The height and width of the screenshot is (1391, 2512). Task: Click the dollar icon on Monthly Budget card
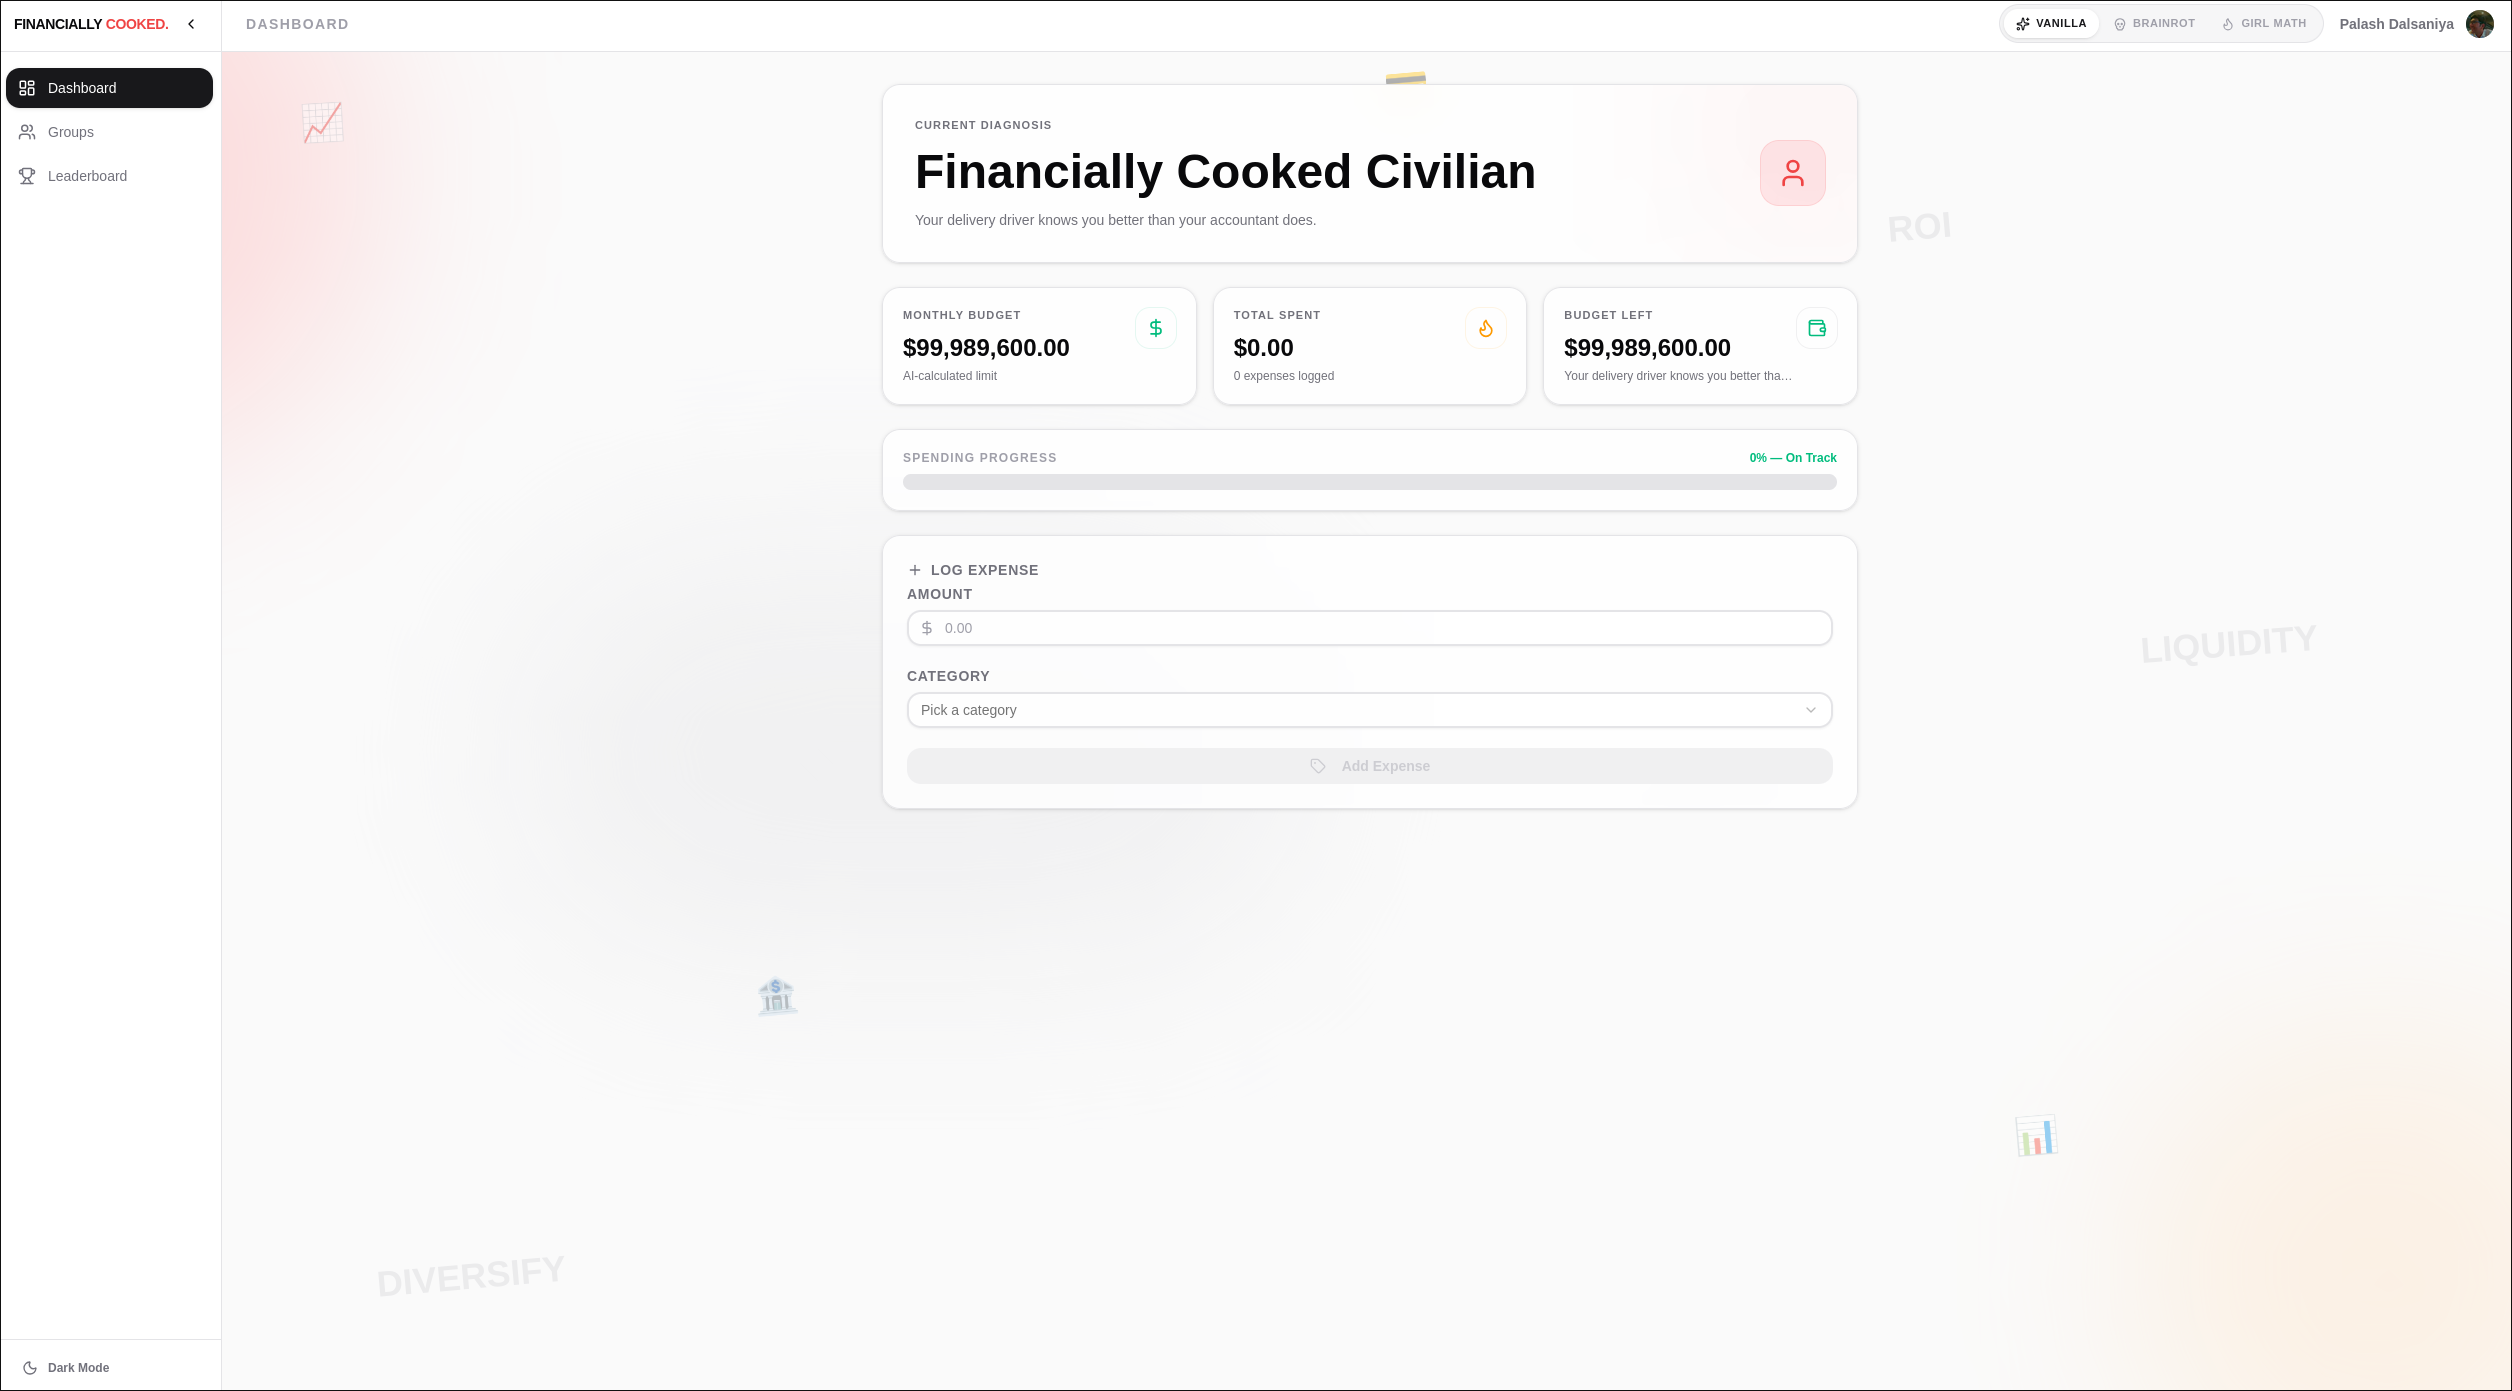click(x=1155, y=328)
